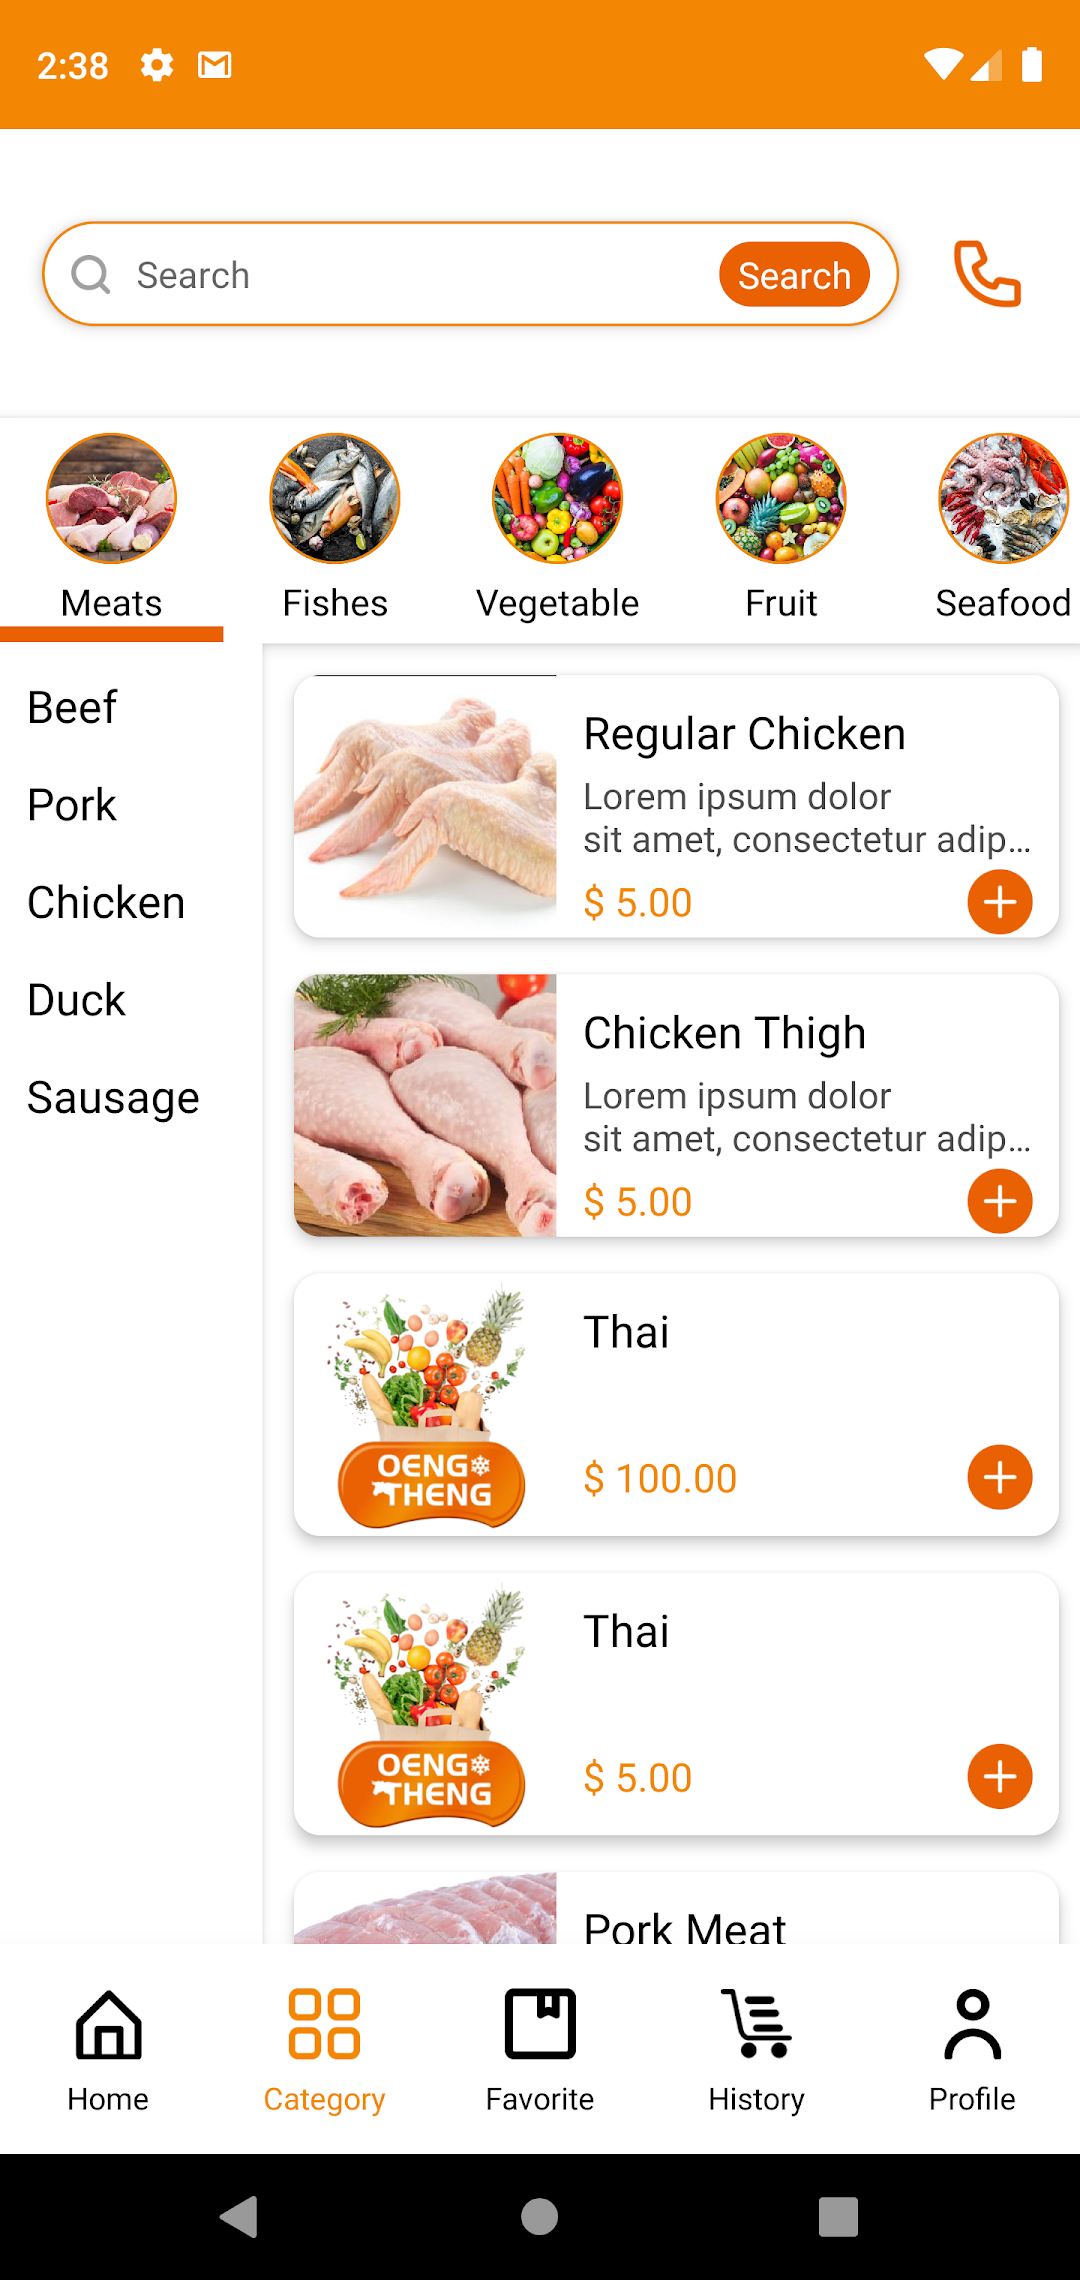Add Regular Chicken to cart
1080x2280 pixels.
[x=999, y=902]
